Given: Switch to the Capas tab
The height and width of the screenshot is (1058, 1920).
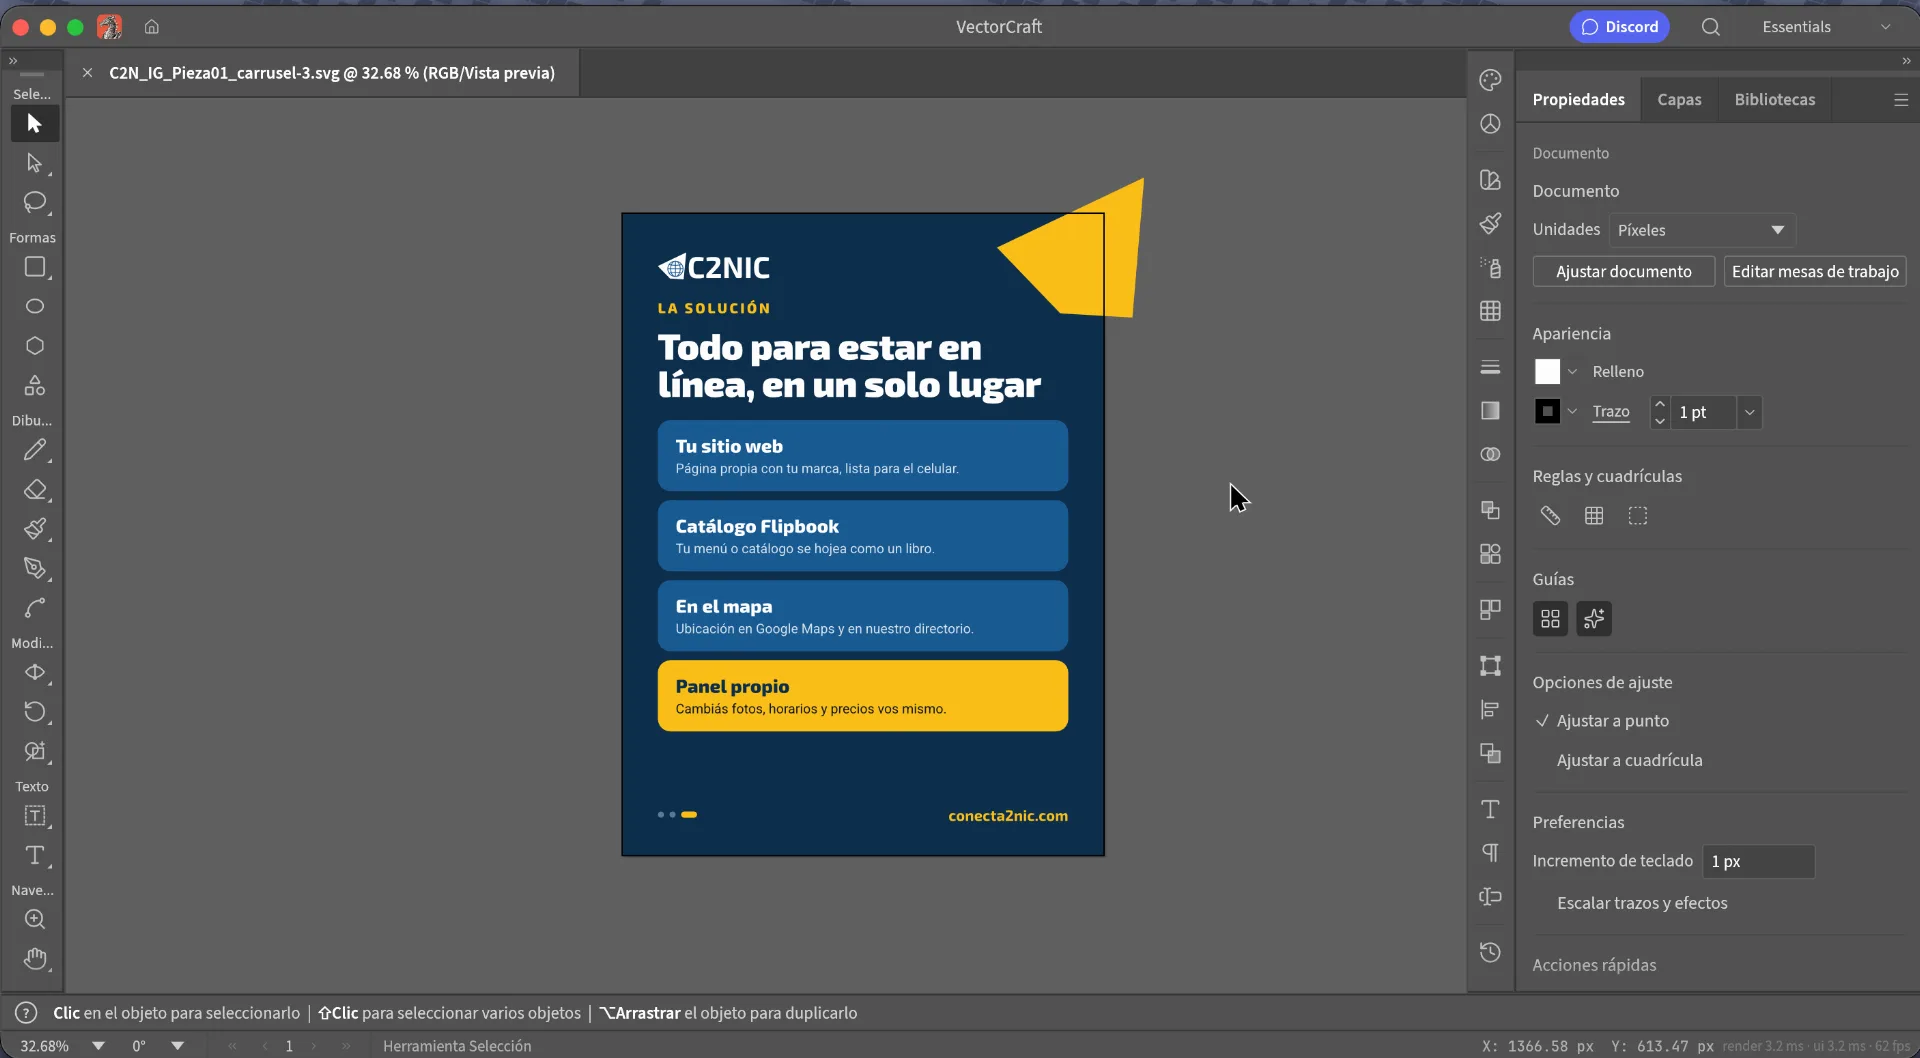Looking at the screenshot, I should click(1679, 99).
